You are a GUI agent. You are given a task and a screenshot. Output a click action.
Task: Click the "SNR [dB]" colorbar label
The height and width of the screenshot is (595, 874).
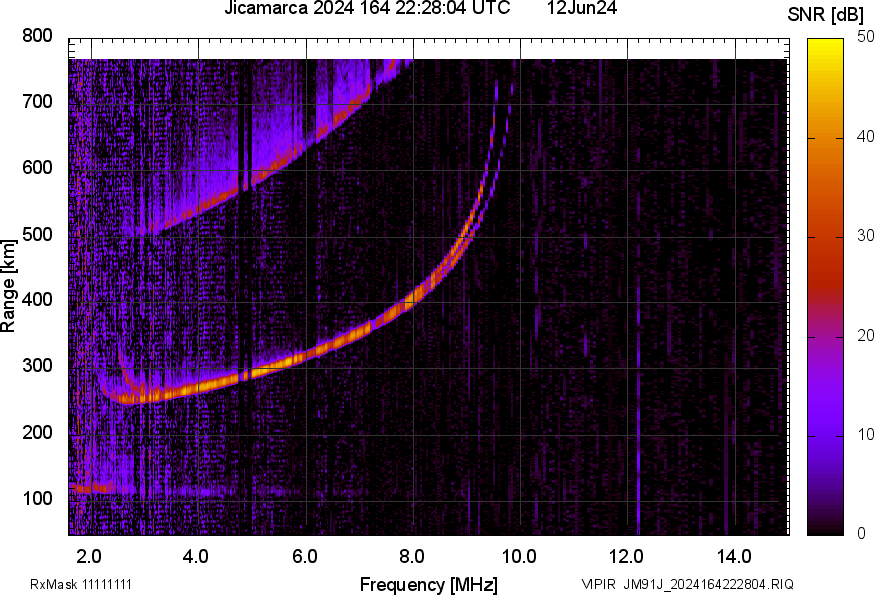pos(826,14)
